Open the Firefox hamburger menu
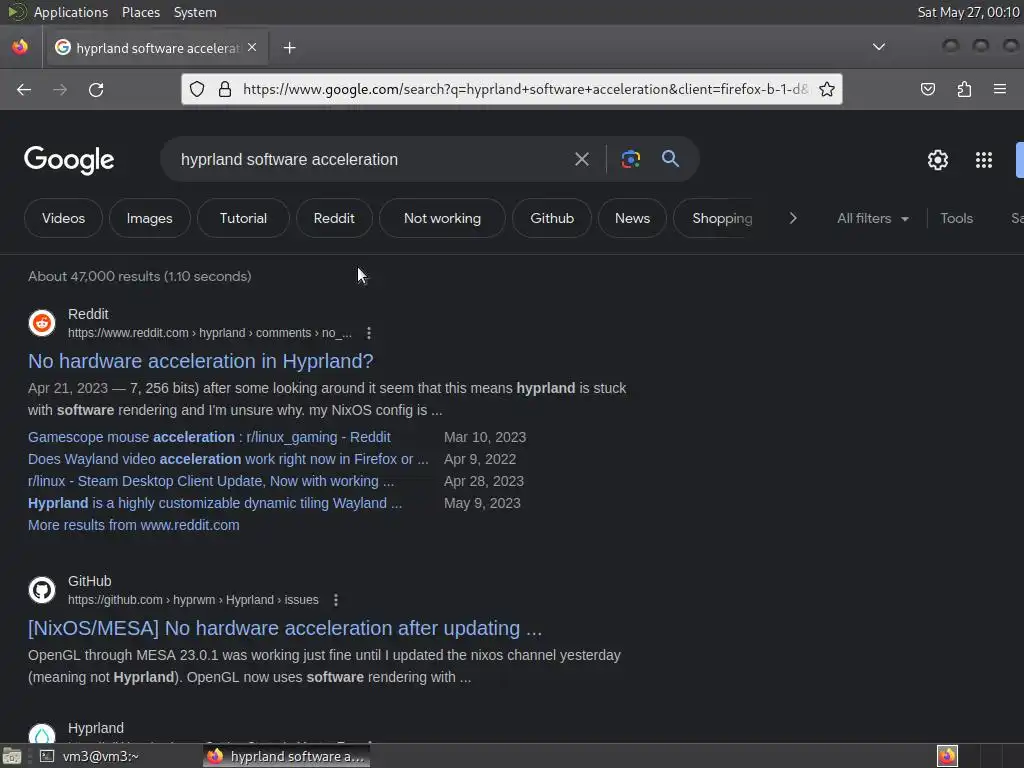This screenshot has width=1024, height=768. tap(999, 89)
